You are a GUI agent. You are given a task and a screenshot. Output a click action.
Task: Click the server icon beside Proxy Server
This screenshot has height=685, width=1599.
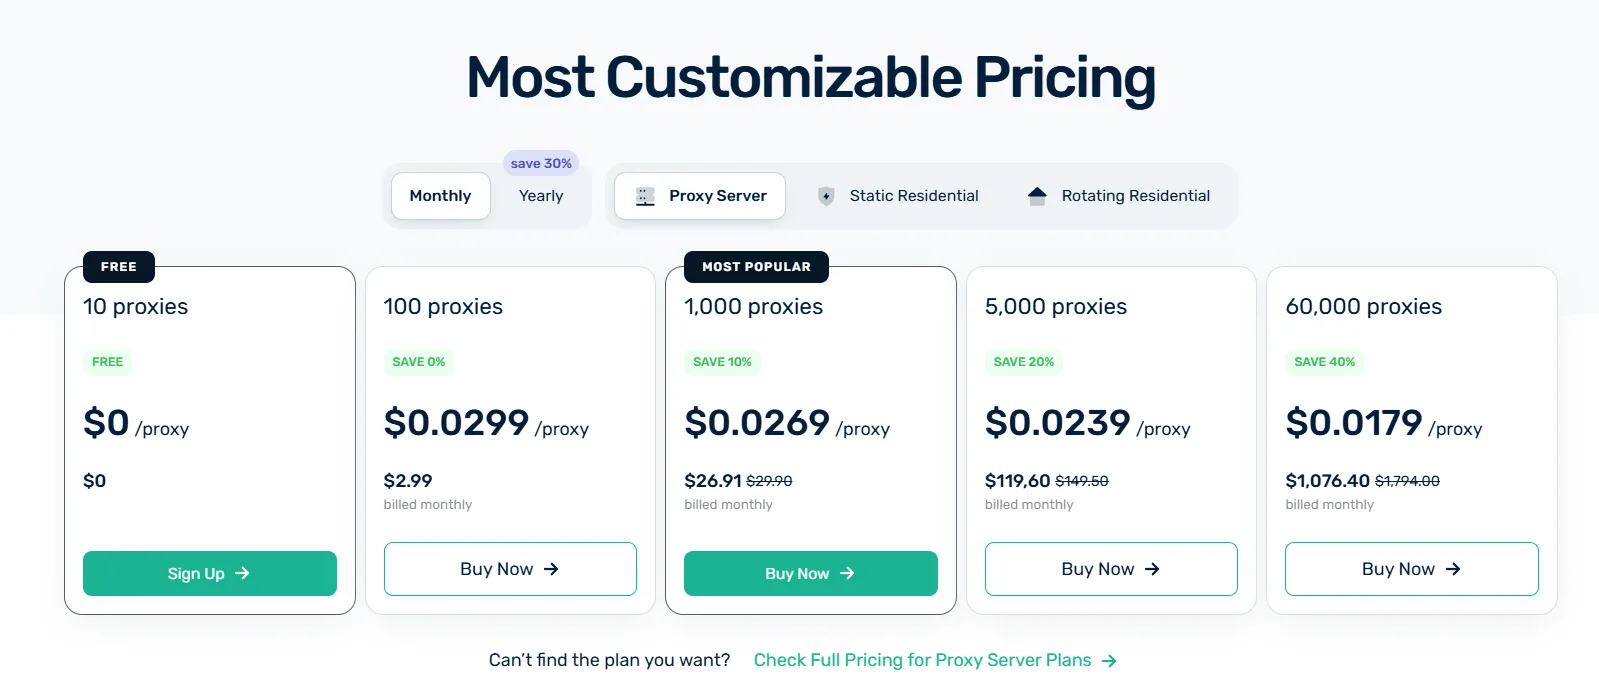[x=643, y=196]
